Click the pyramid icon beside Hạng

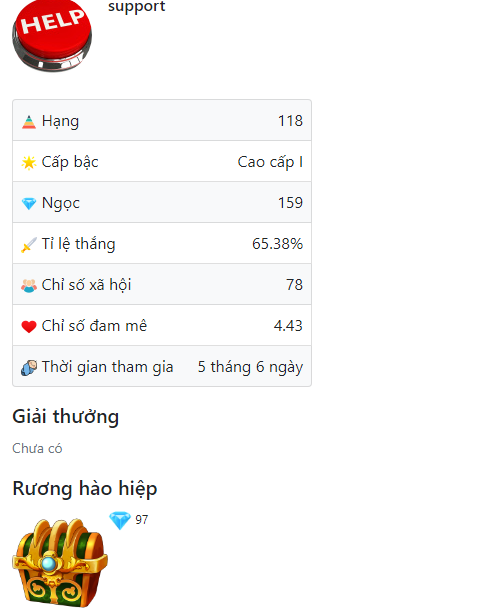[29, 122]
